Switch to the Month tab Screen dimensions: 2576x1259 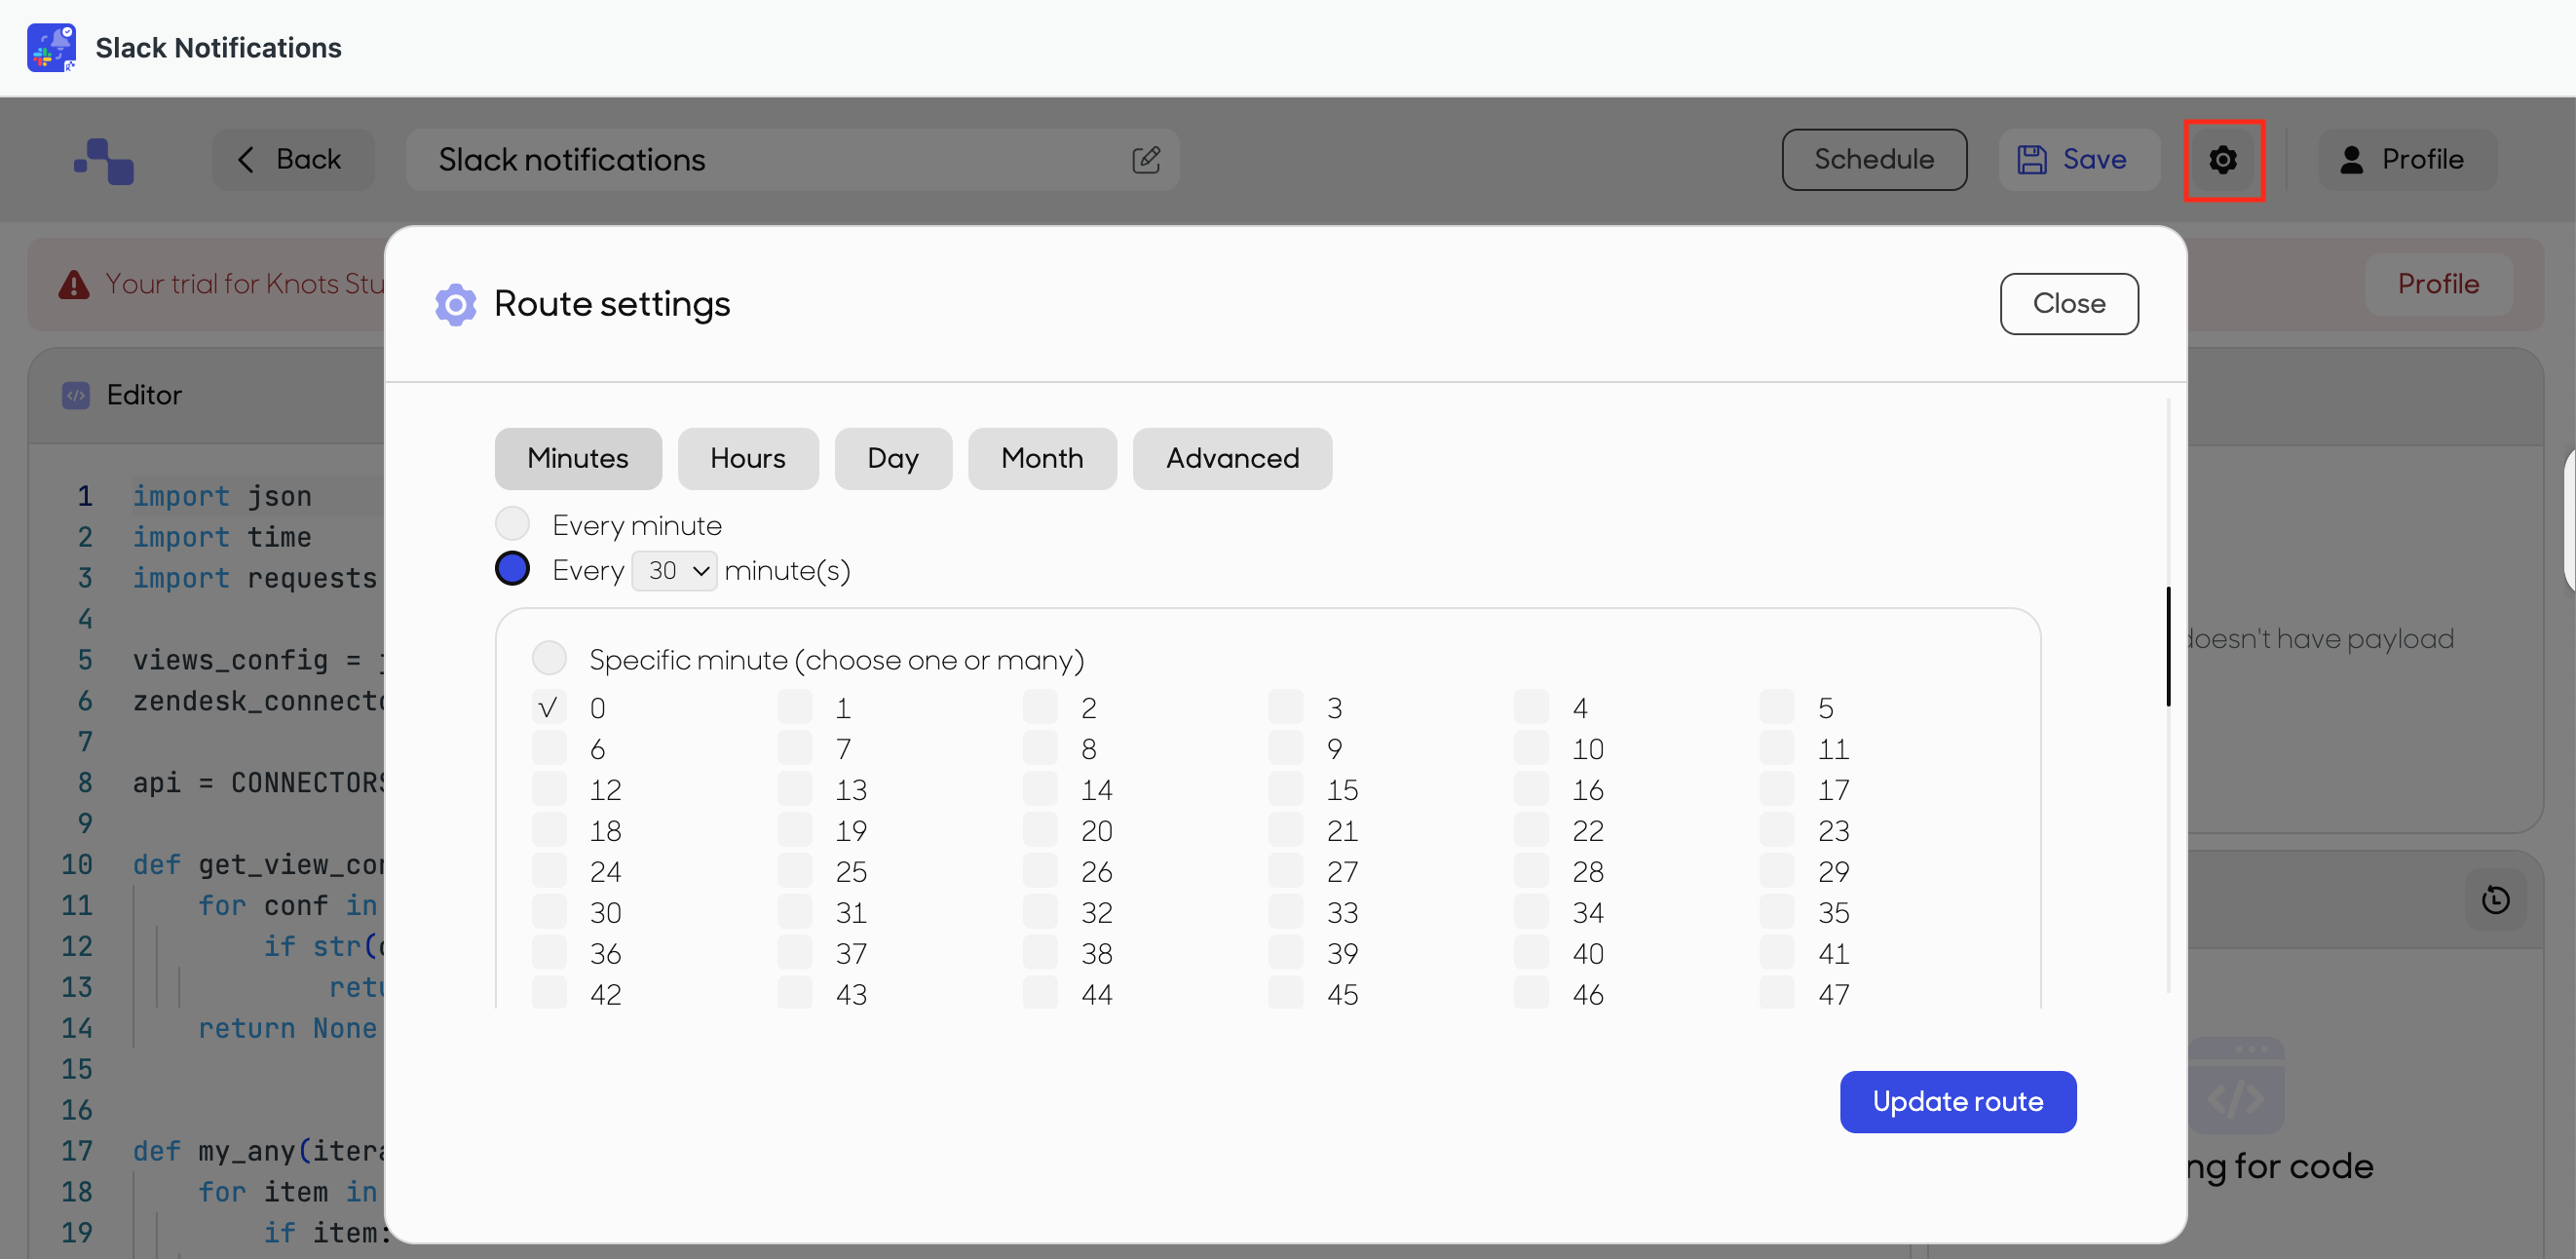pos(1042,459)
